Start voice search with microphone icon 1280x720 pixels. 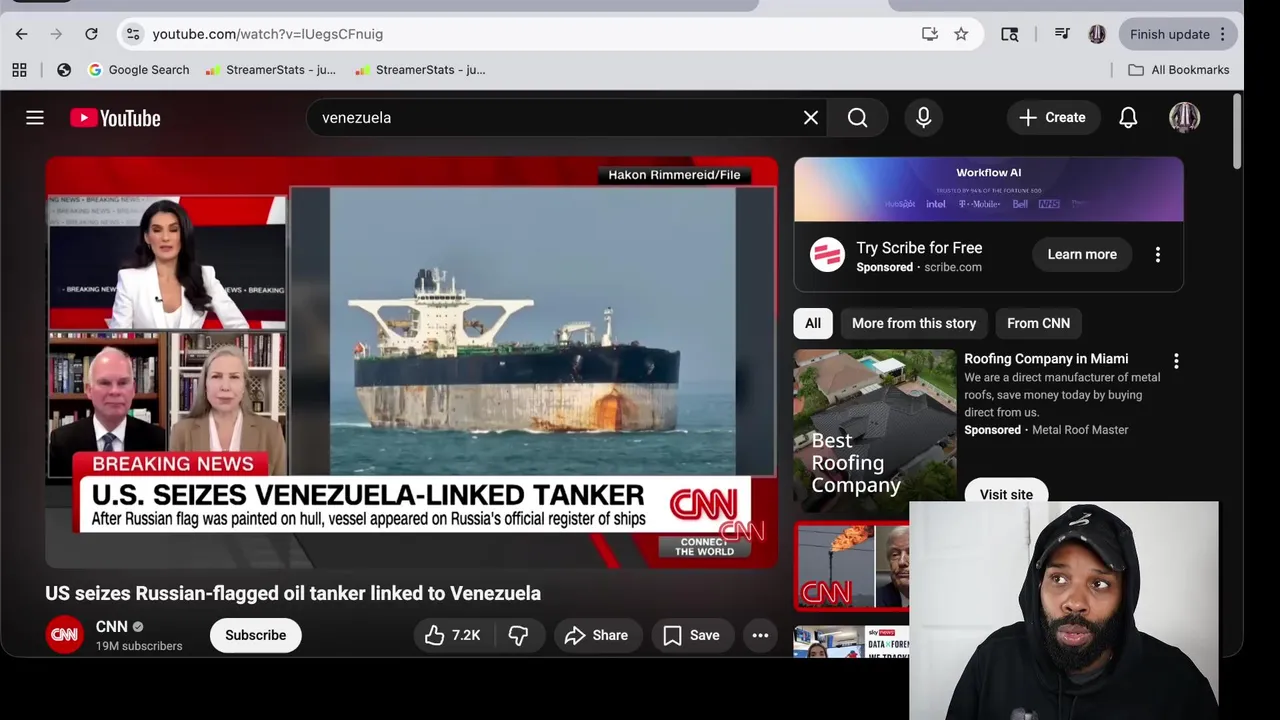click(924, 118)
